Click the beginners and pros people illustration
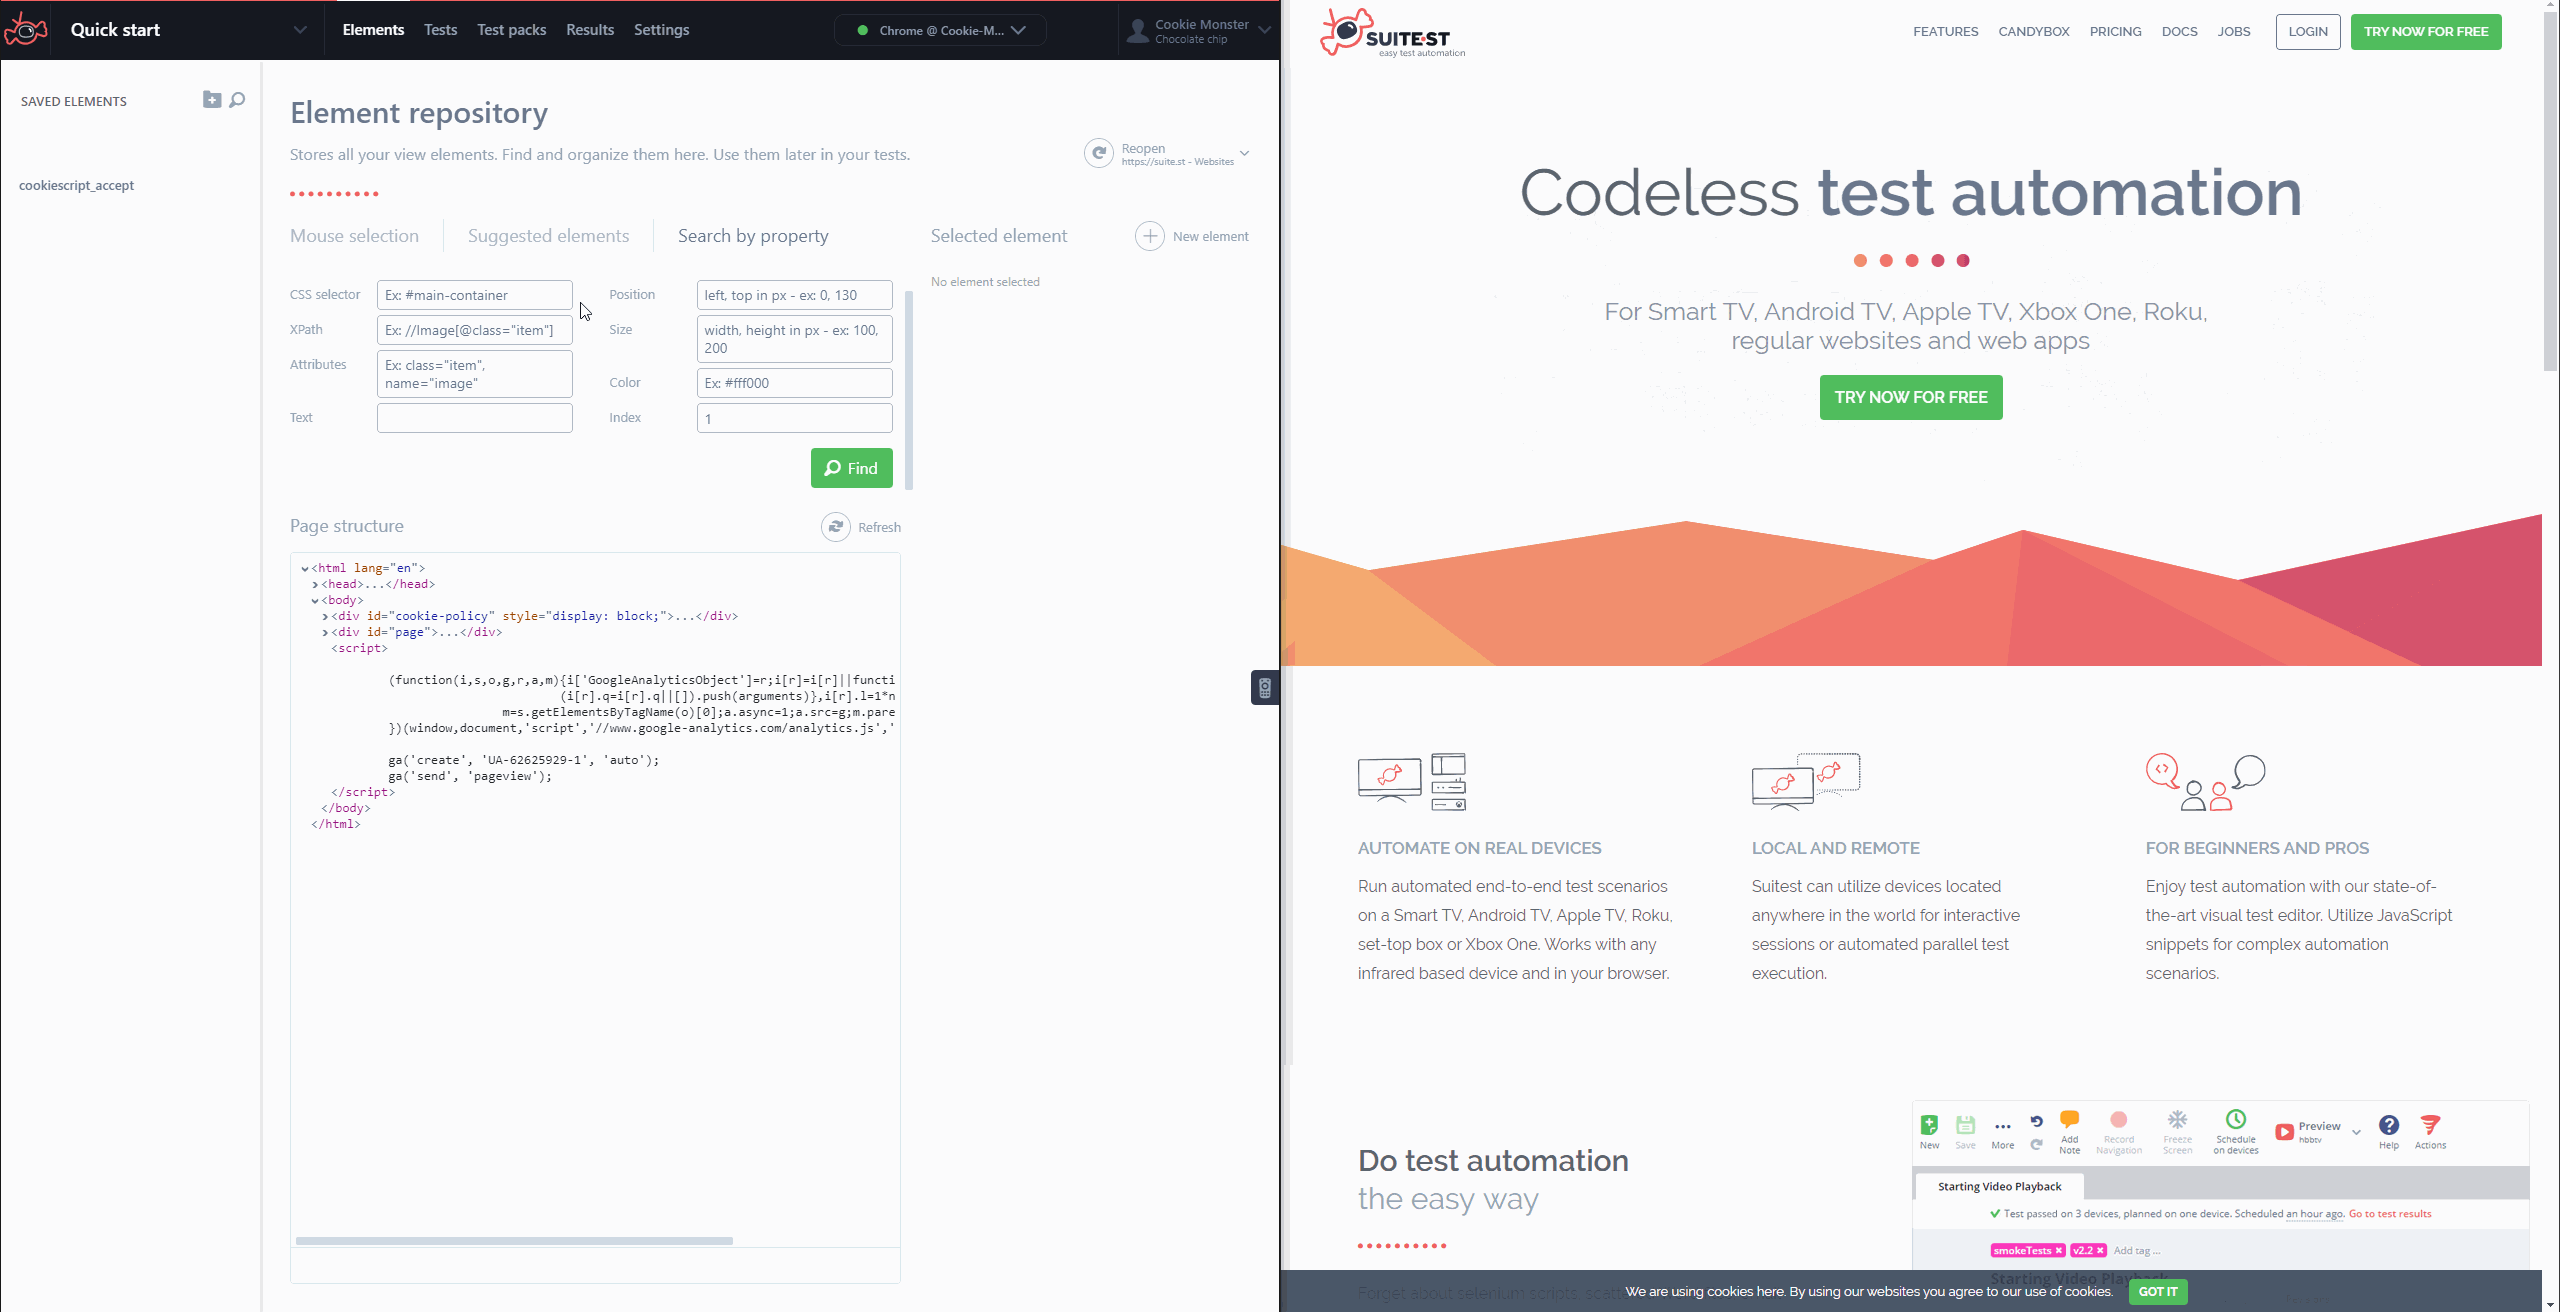Viewport: 2560px width, 1312px height. pyautogui.click(x=2205, y=781)
